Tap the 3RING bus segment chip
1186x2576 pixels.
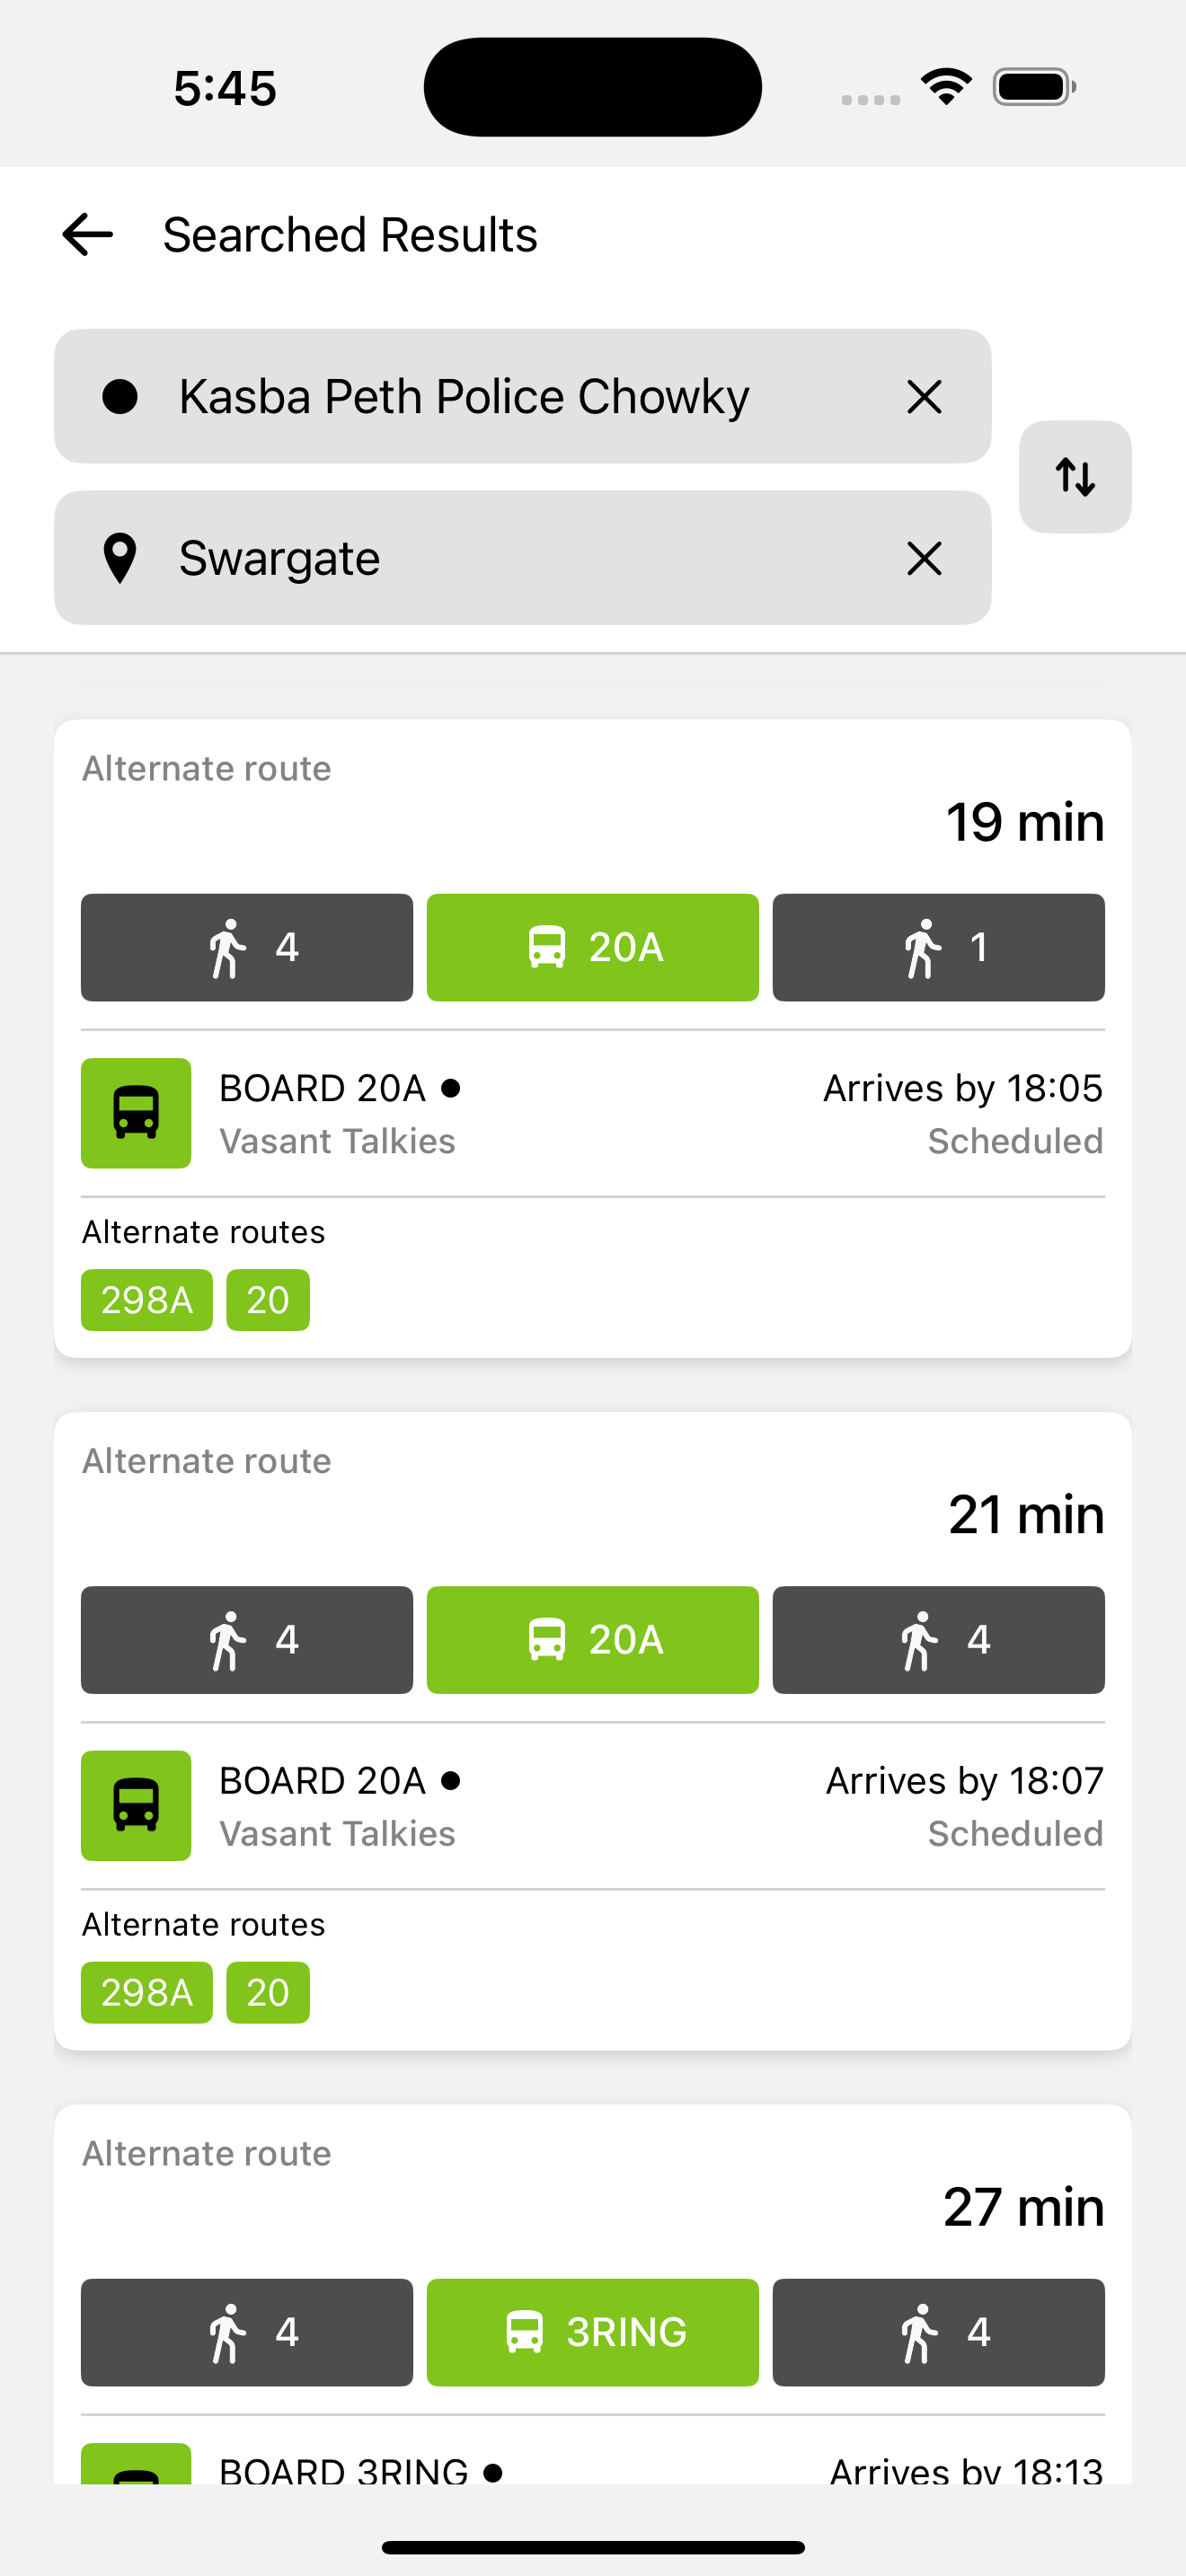(593, 2332)
